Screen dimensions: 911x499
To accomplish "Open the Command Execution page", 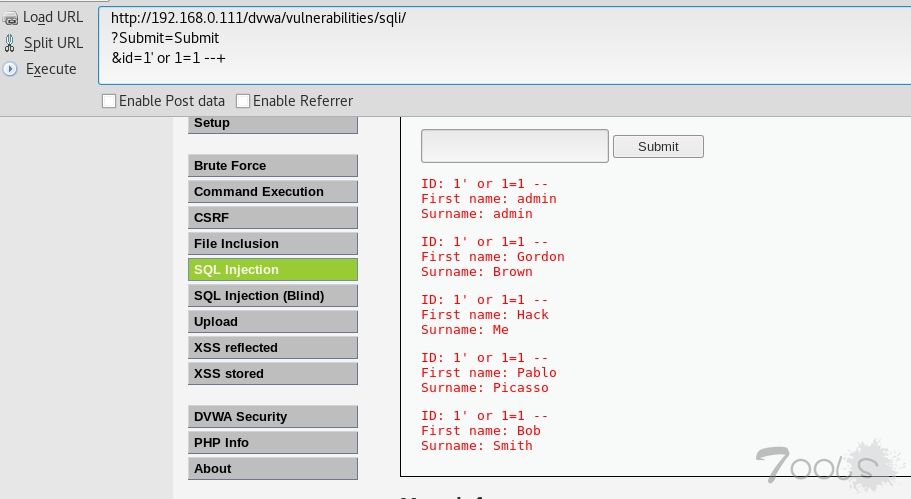I will coord(272,192).
